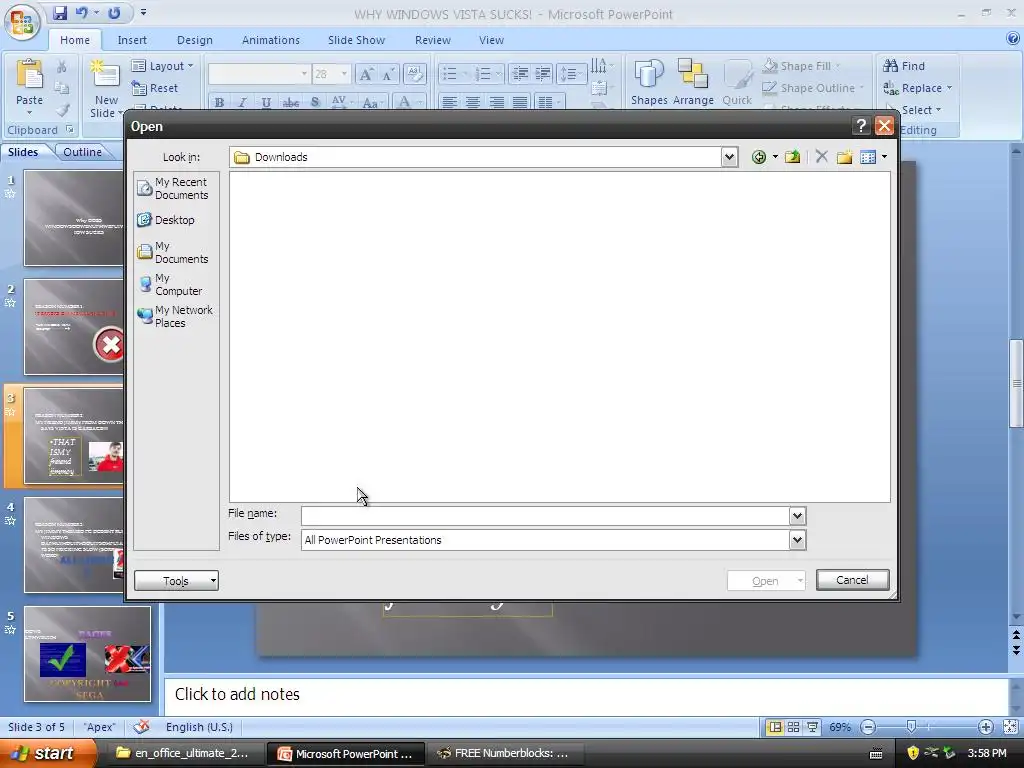Image resolution: width=1024 pixels, height=768 pixels.
Task: Click the PowerPoint Help question icon
Action: click(x=1012, y=39)
